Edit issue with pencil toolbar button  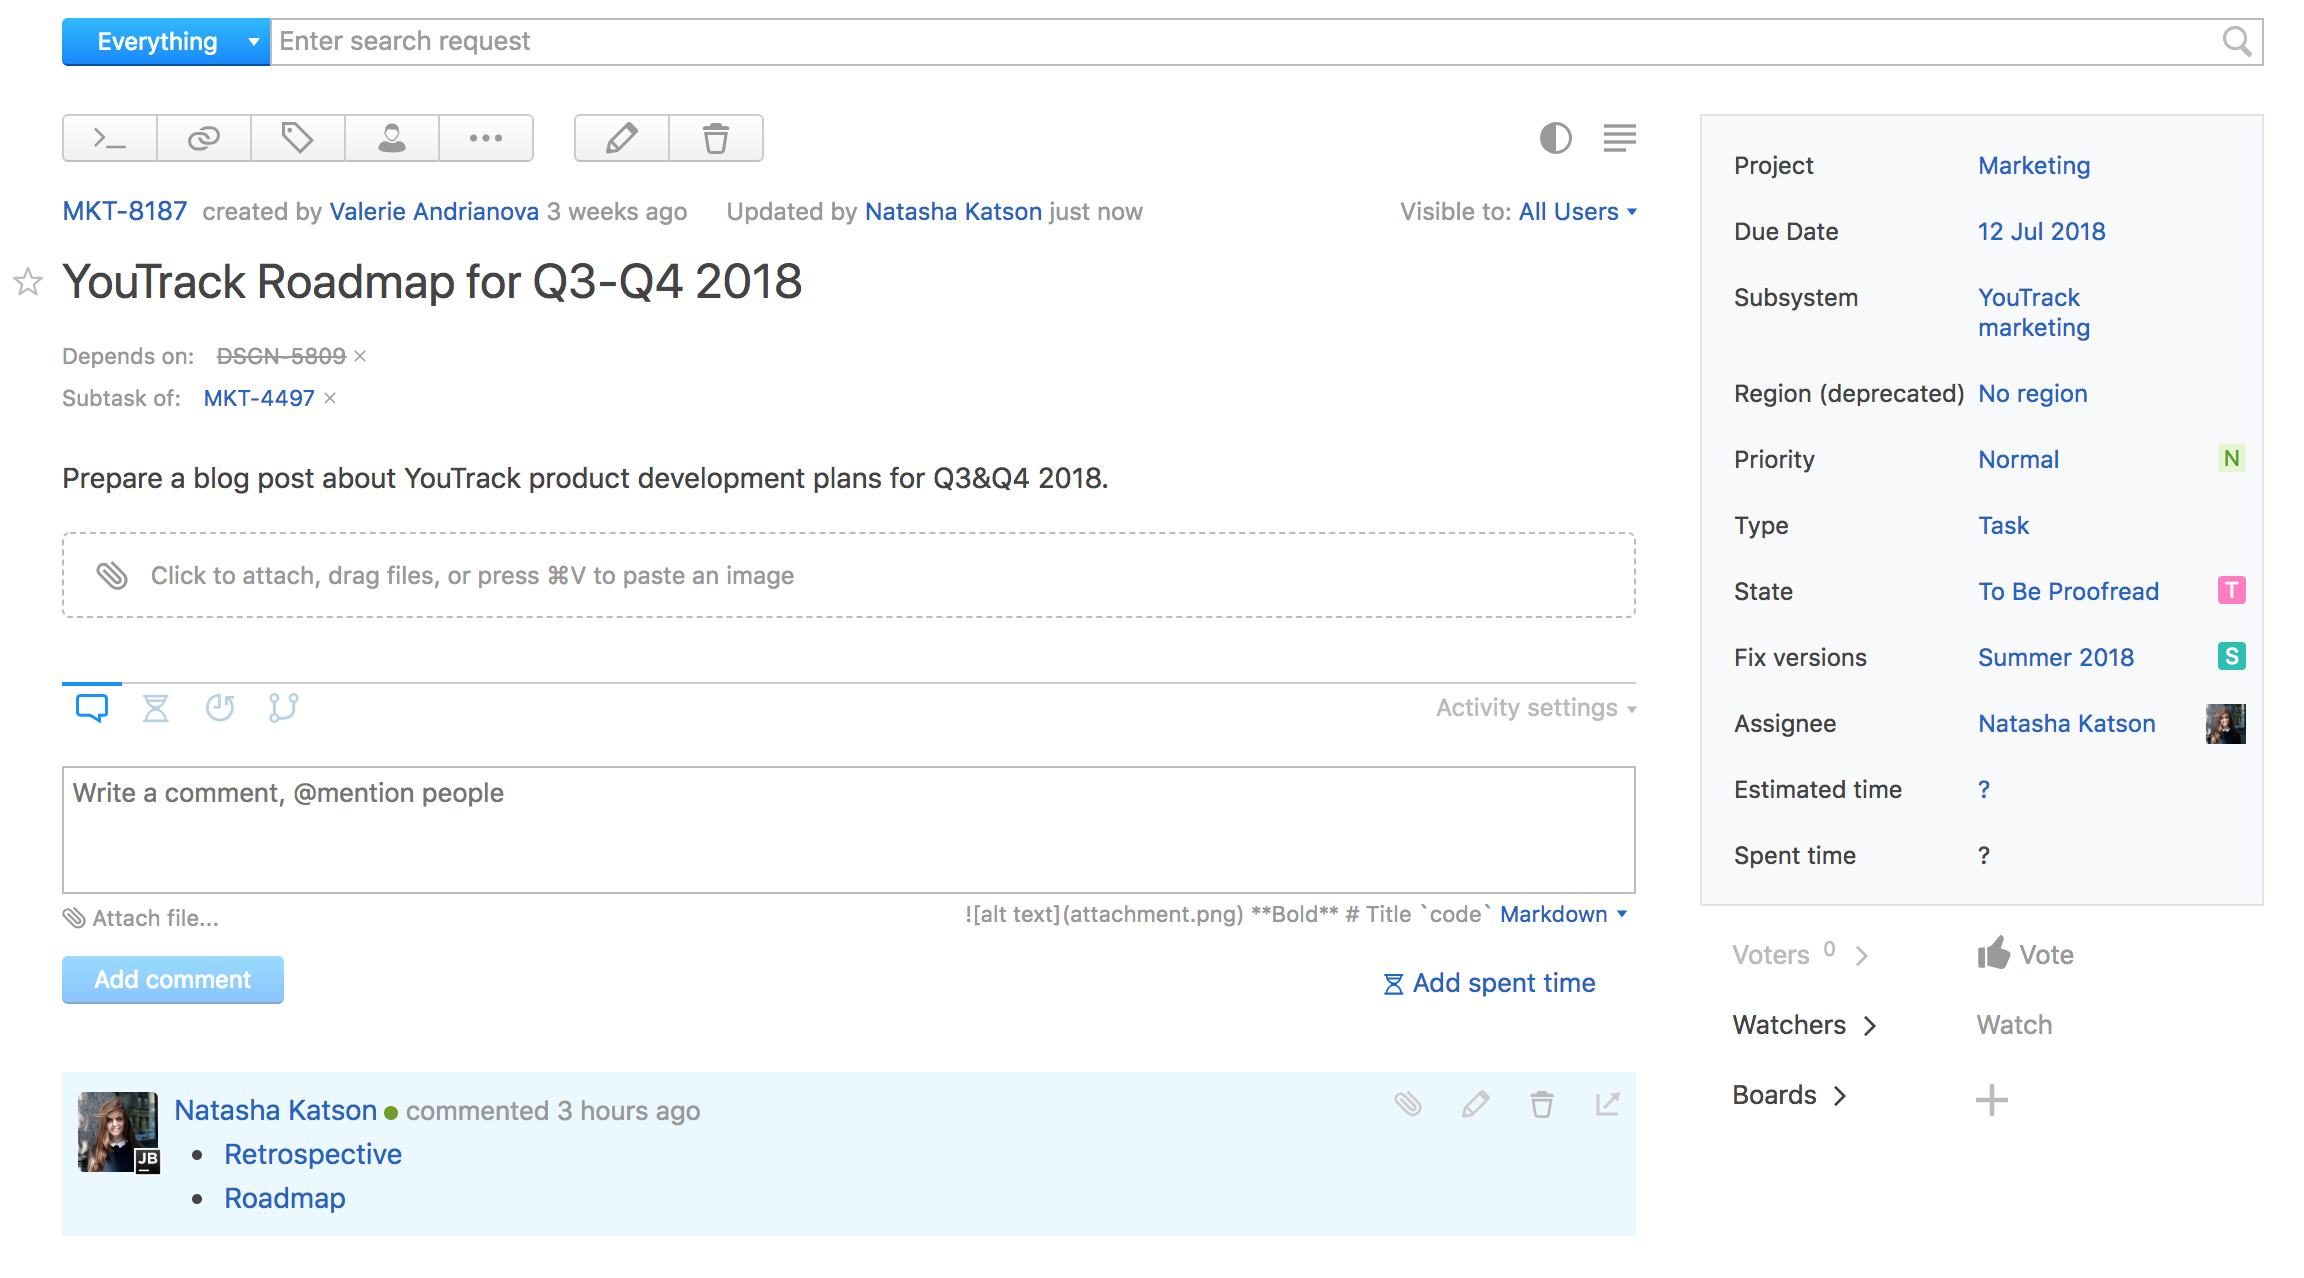[621, 138]
